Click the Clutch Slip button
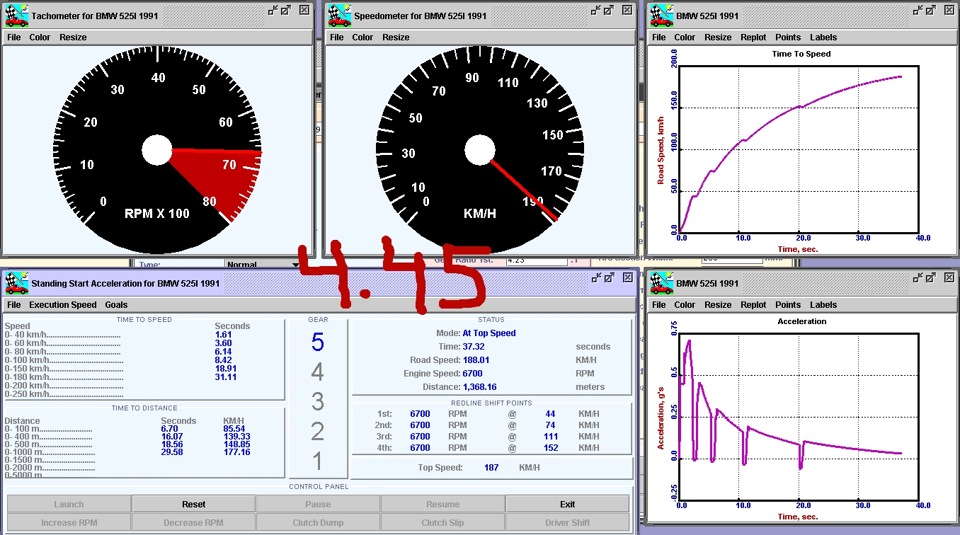The height and width of the screenshot is (535, 960). coord(443,523)
